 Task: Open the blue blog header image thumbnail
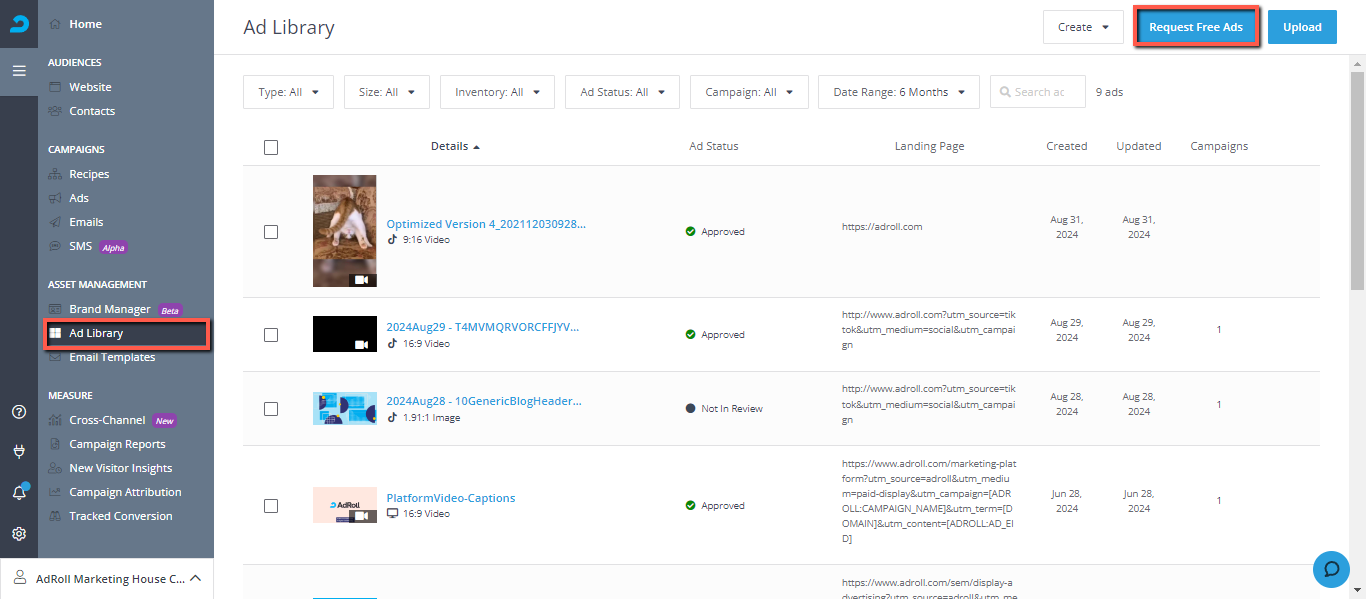coord(345,408)
